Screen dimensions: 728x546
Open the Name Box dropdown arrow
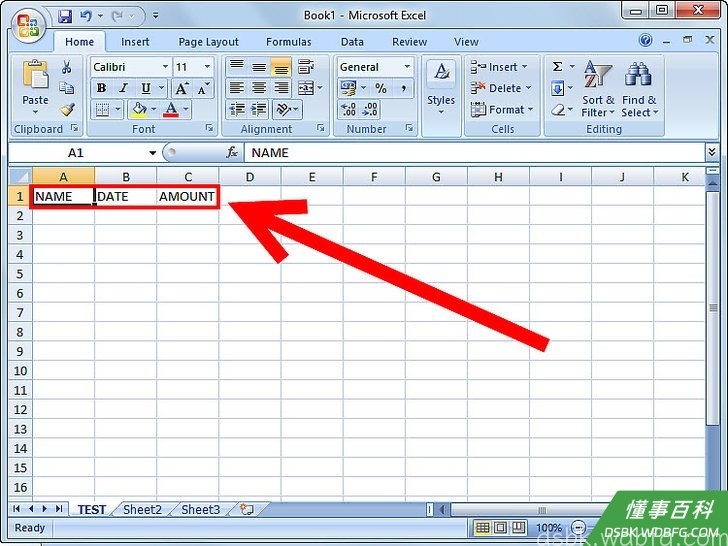coord(152,153)
